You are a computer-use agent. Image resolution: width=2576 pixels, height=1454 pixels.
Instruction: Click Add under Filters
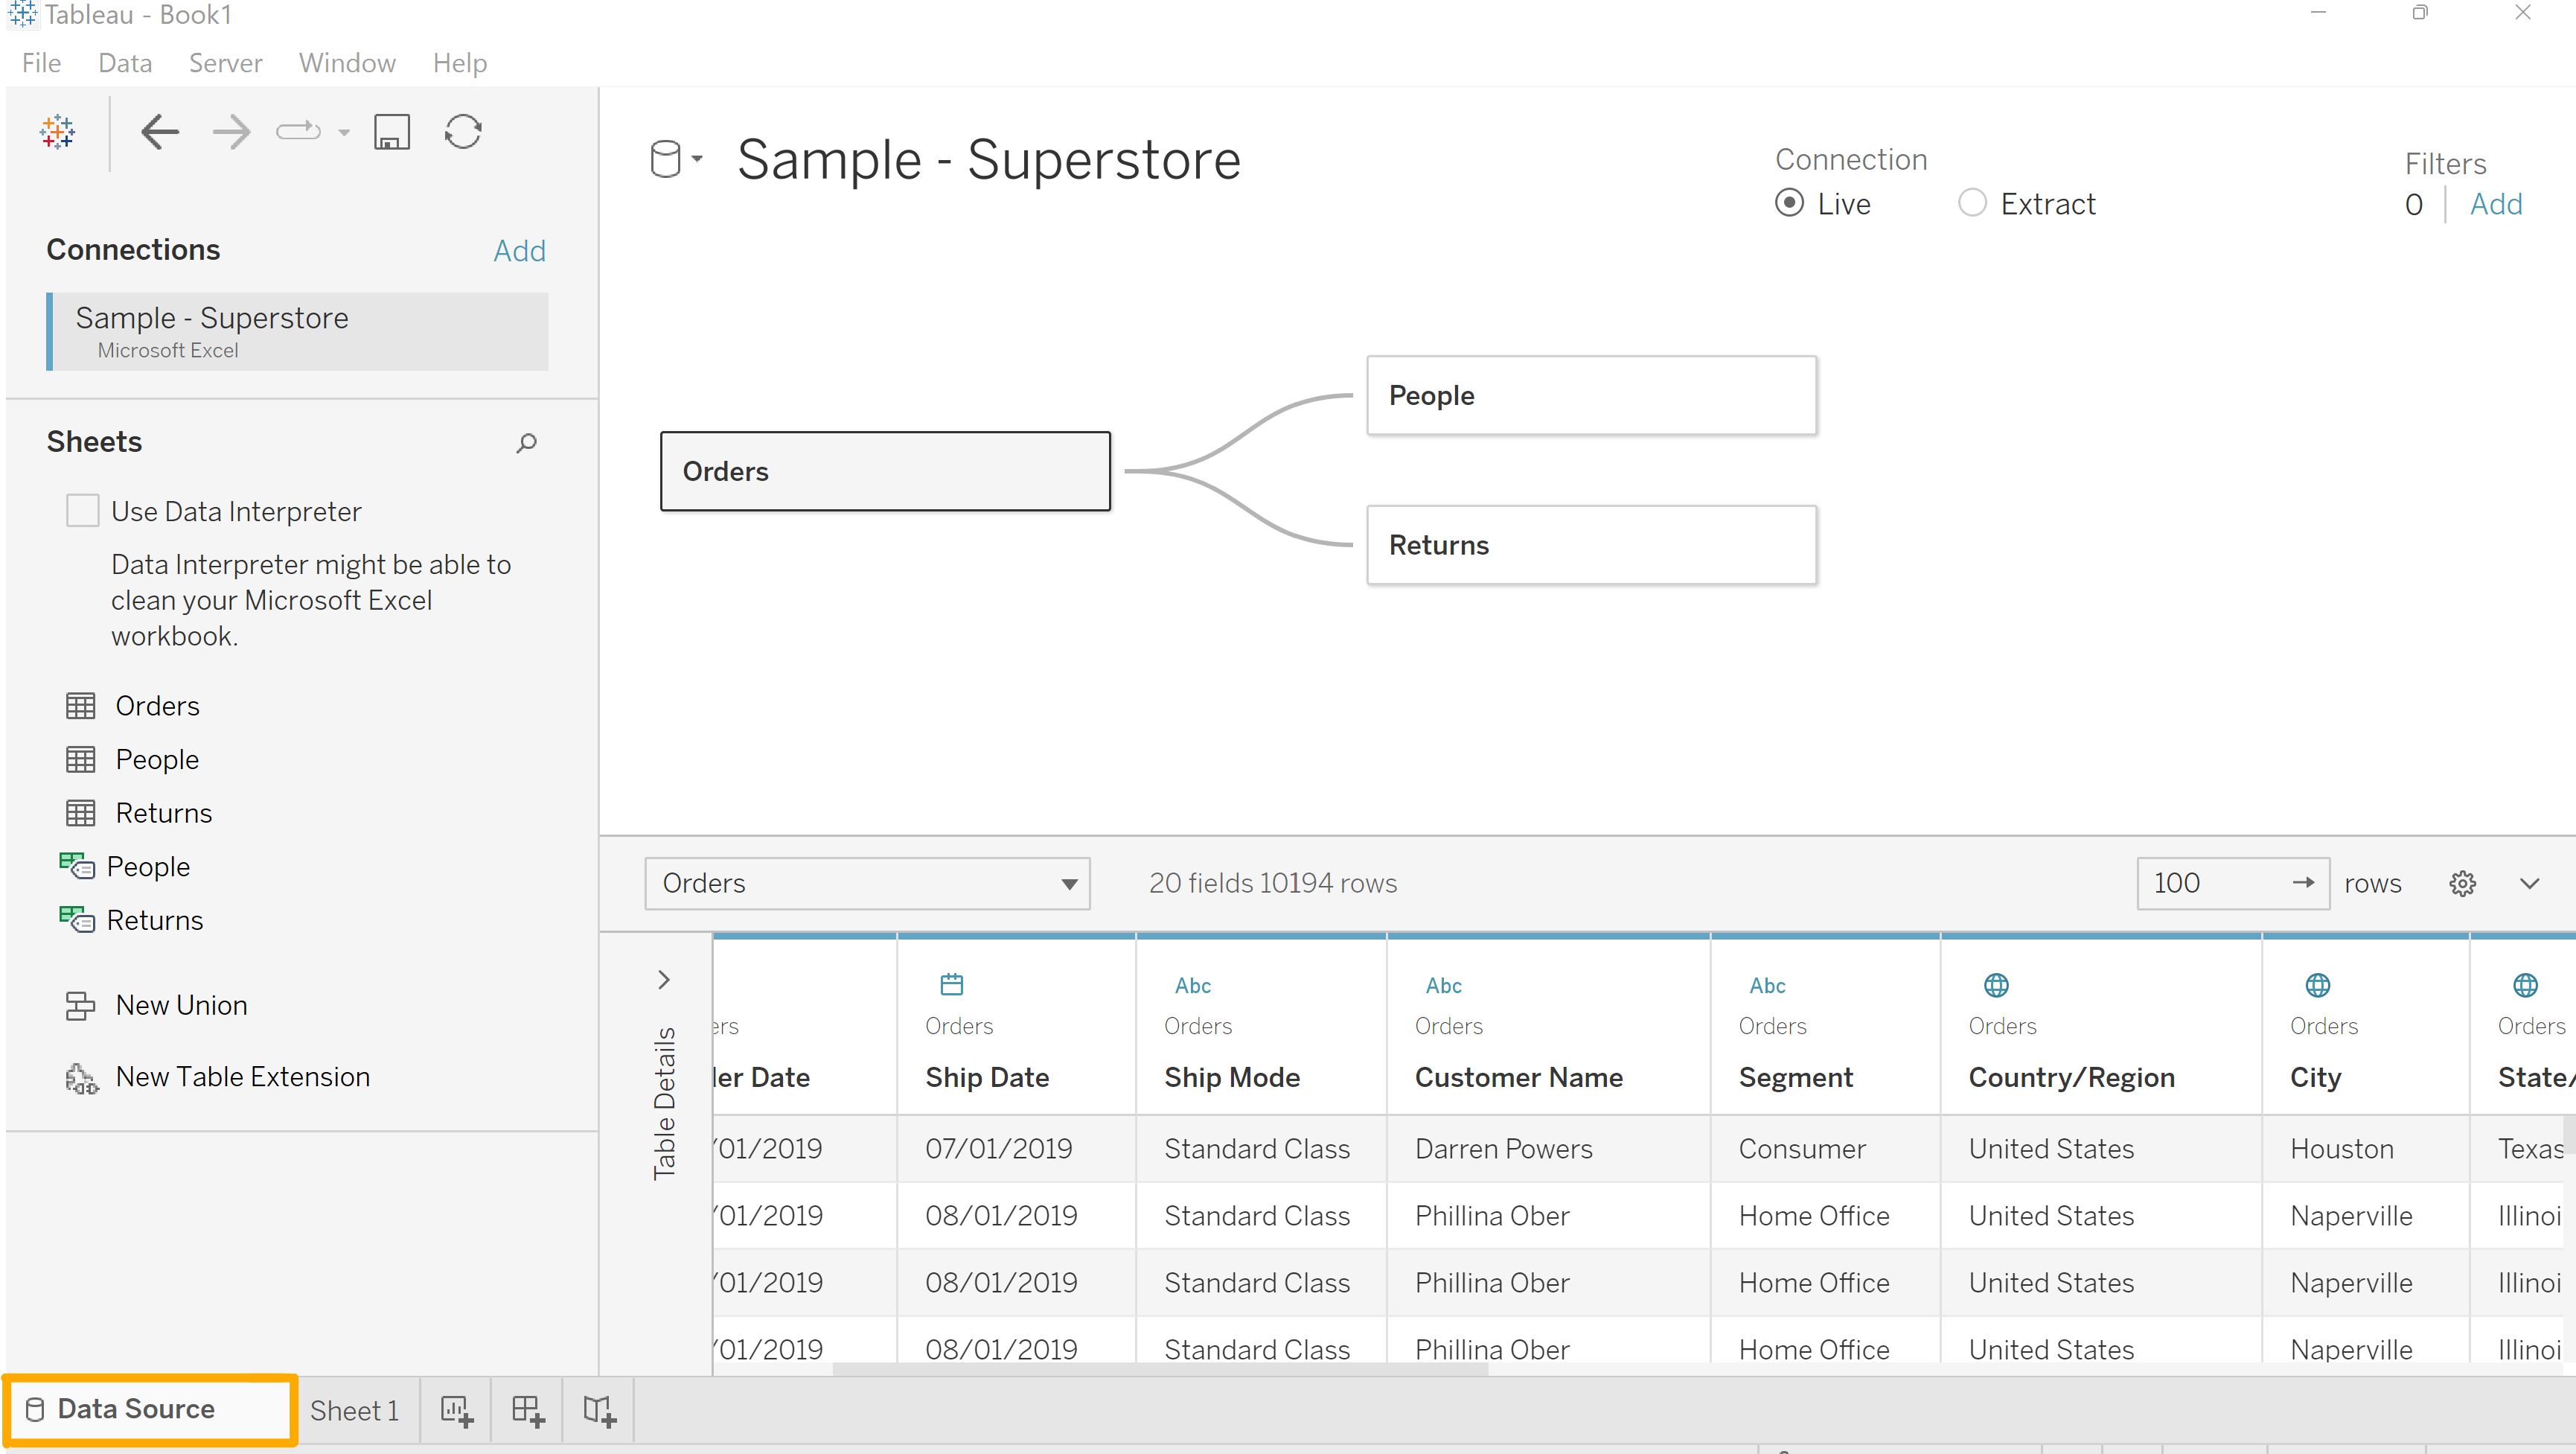[2495, 204]
